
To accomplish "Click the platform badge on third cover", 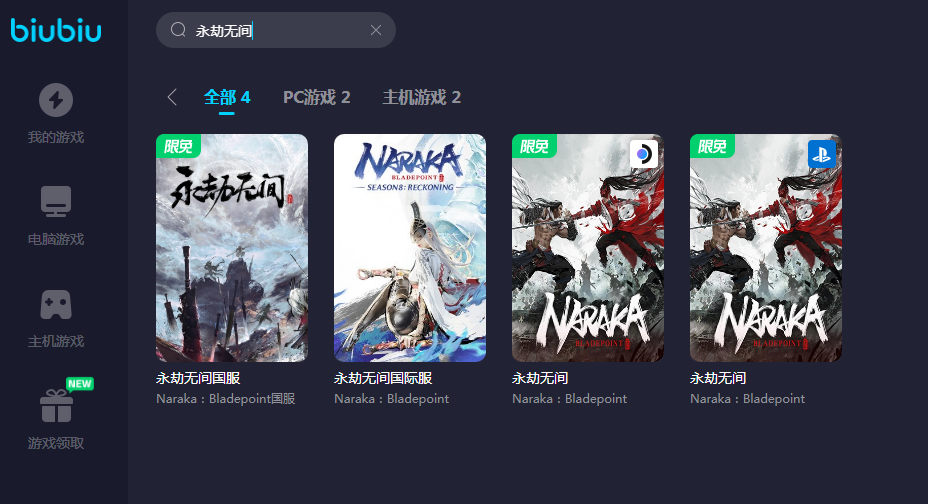I will pyautogui.click(x=644, y=154).
